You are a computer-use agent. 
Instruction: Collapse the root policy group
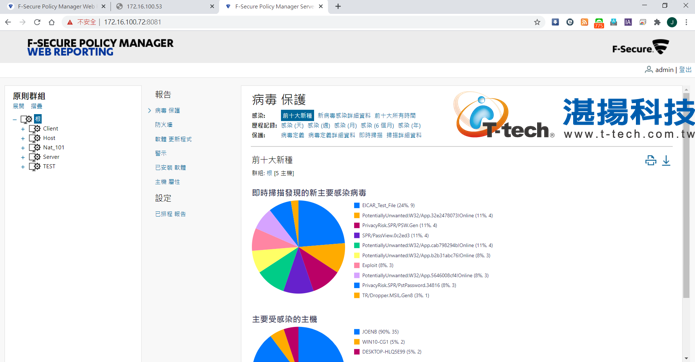point(15,119)
